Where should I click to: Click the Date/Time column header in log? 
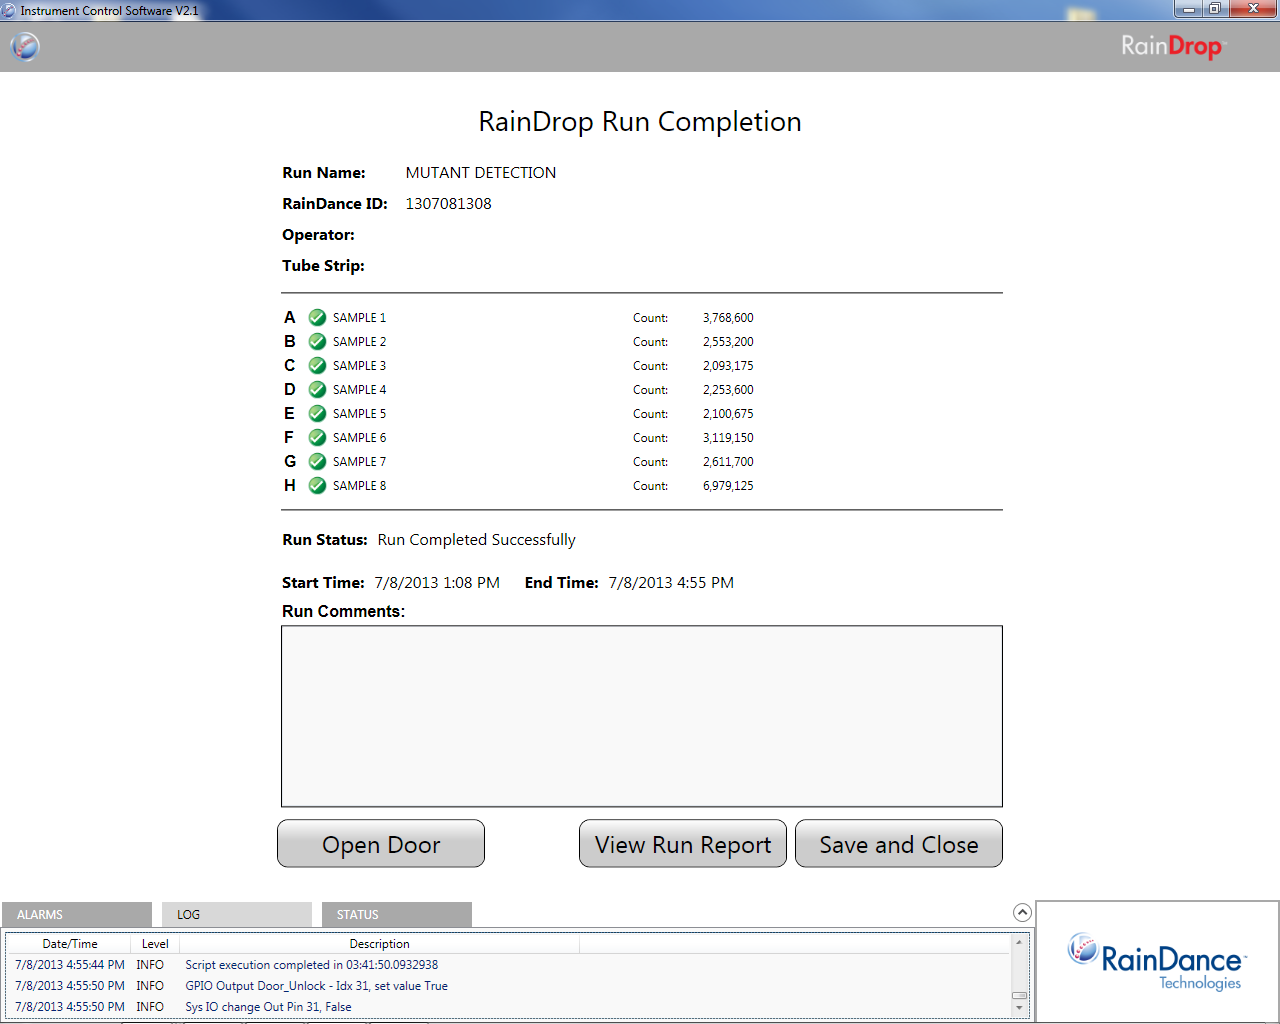(70, 944)
